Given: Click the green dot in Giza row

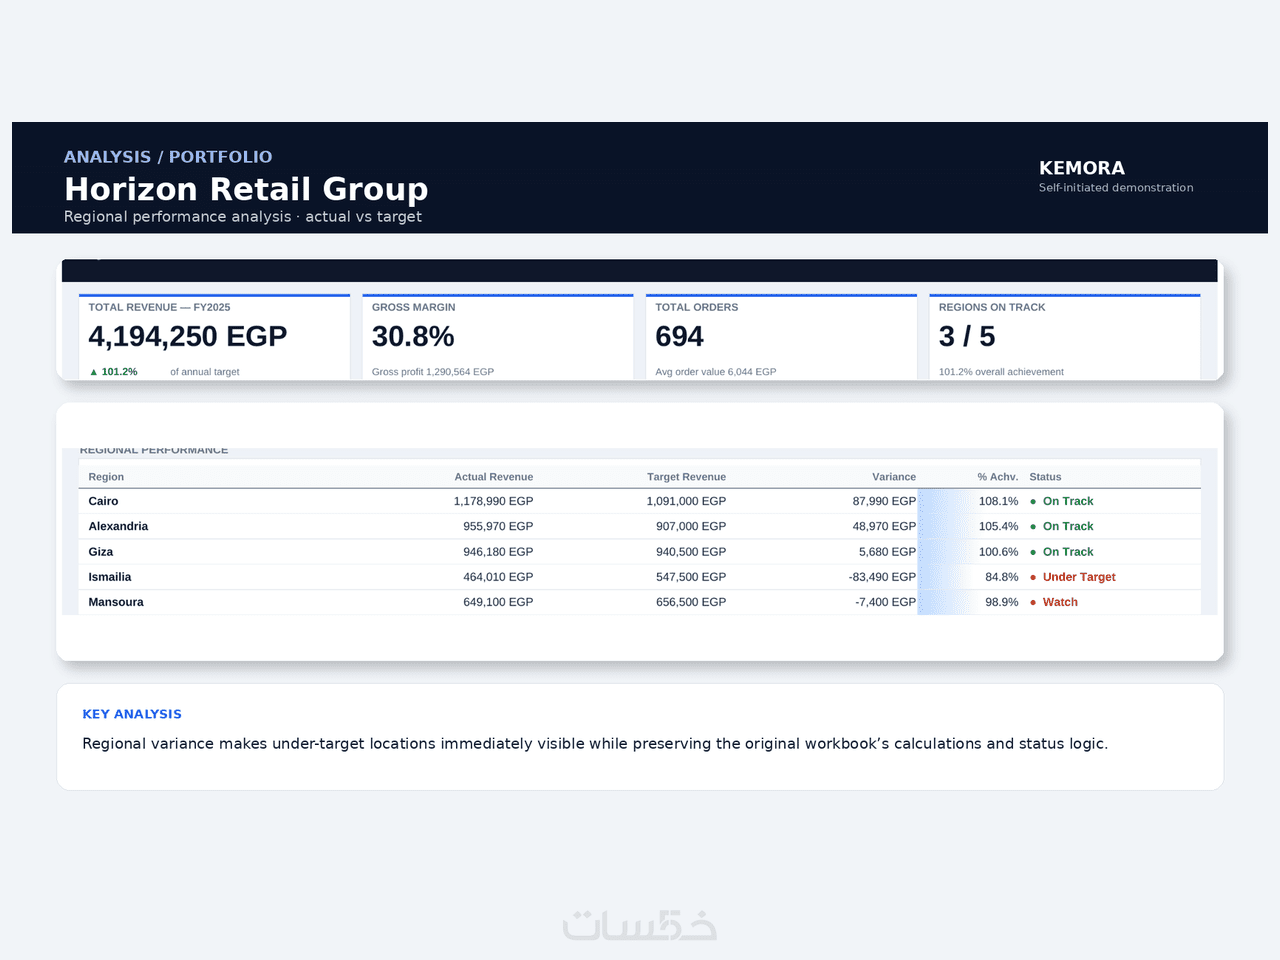Looking at the screenshot, I should point(1033,552).
